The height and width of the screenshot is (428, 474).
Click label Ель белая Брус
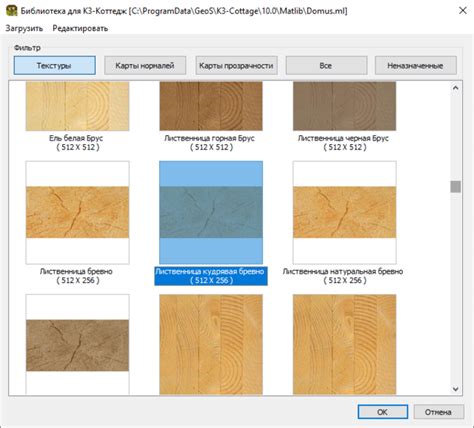pyautogui.click(x=76, y=138)
